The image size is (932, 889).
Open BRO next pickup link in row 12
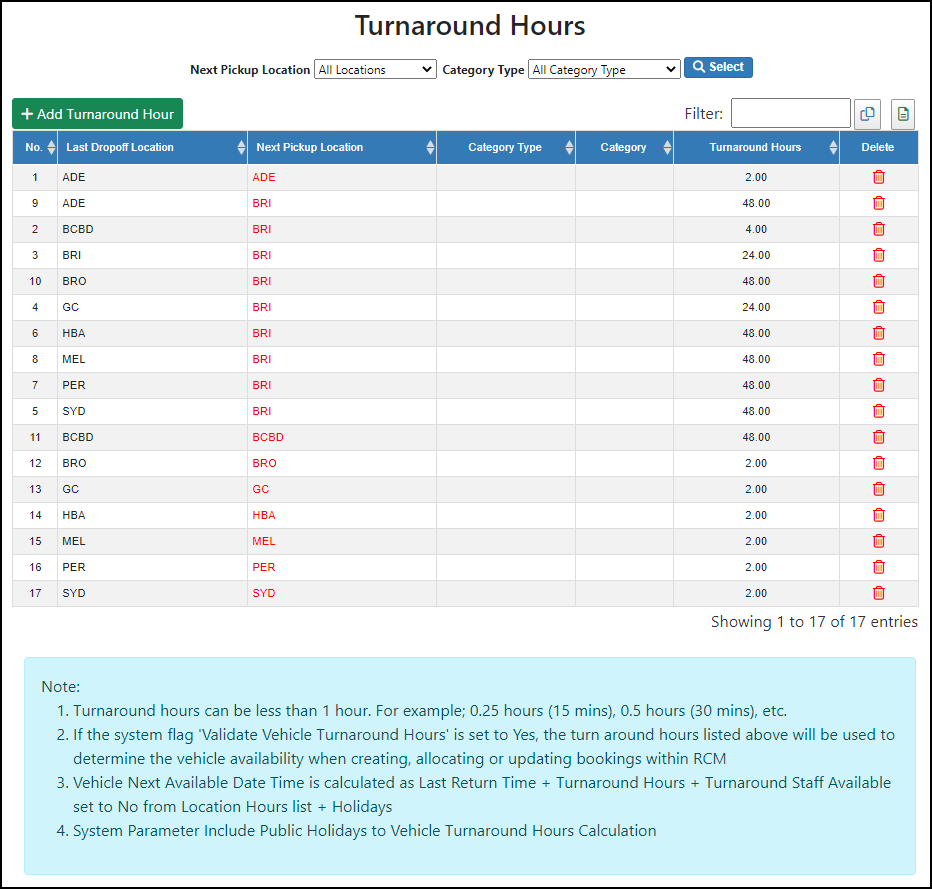pyautogui.click(x=265, y=463)
